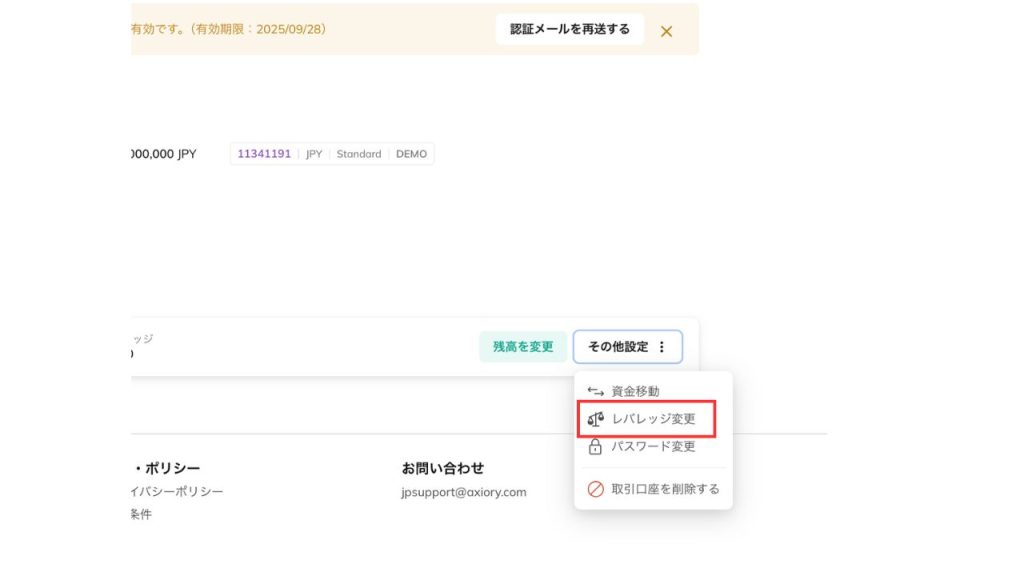The height and width of the screenshot is (576, 1024).
Task: Click the jpsupport@axiory.com email address
Action: (466, 492)
